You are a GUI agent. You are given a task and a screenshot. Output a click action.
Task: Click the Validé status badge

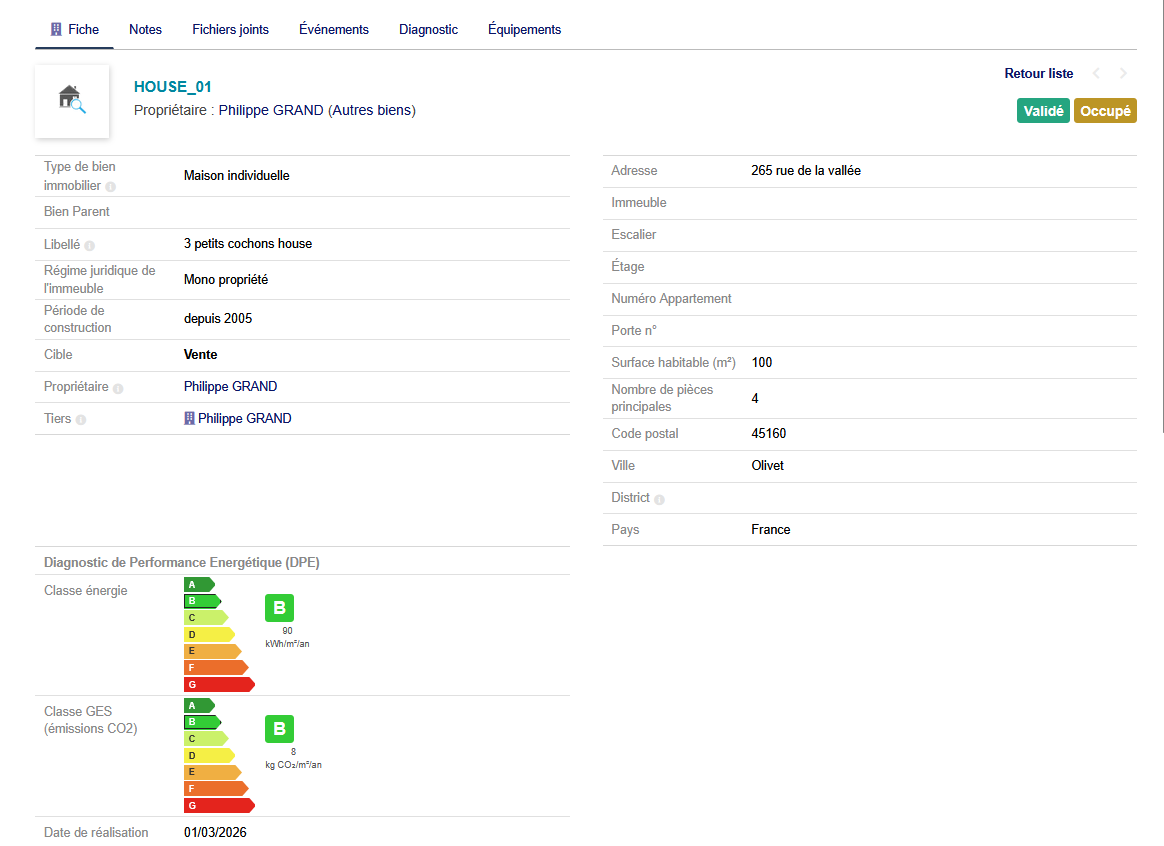[x=1043, y=111]
